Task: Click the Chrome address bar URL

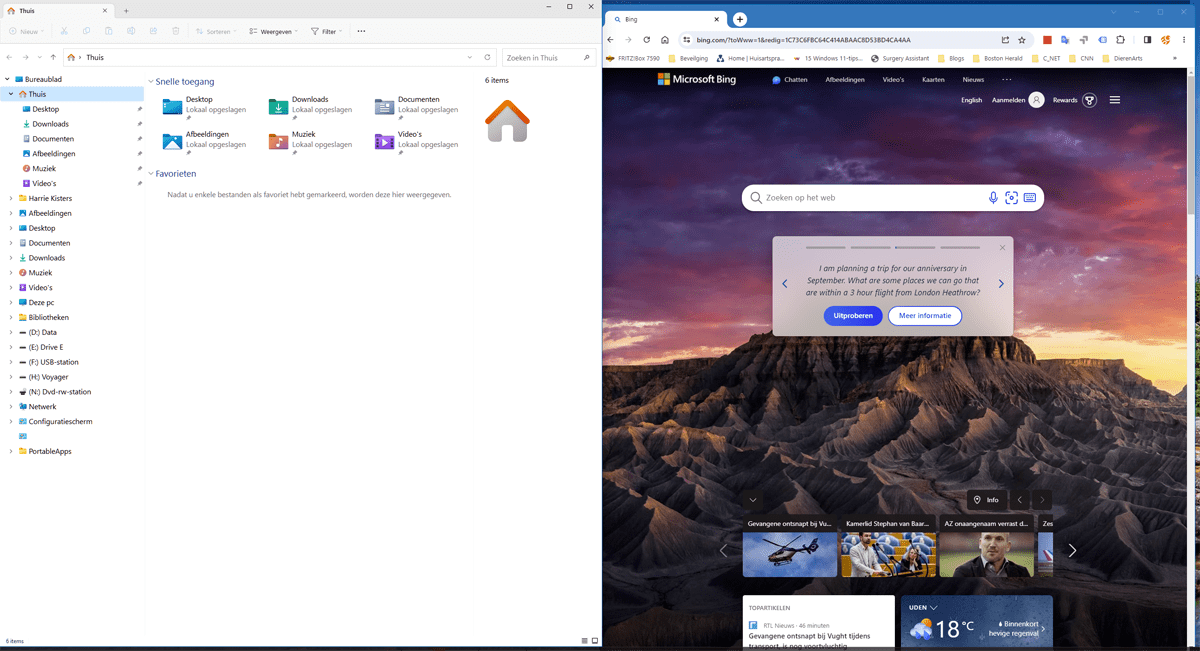Action: tap(803, 40)
